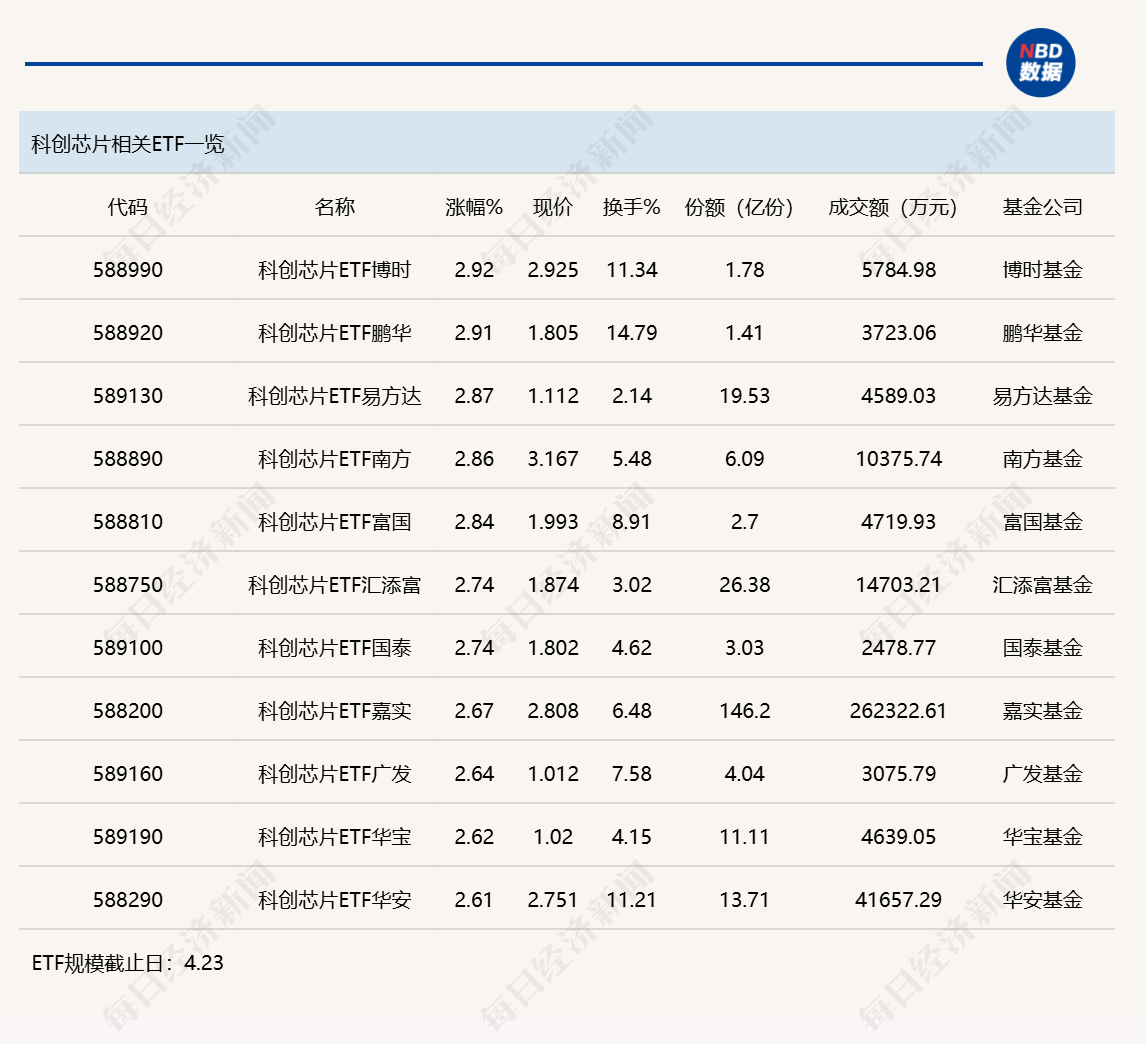Click the NBD 数据 logo icon
Image resolution: width=1146 pixels, height=1044 pixels.
coord(1040,62)
